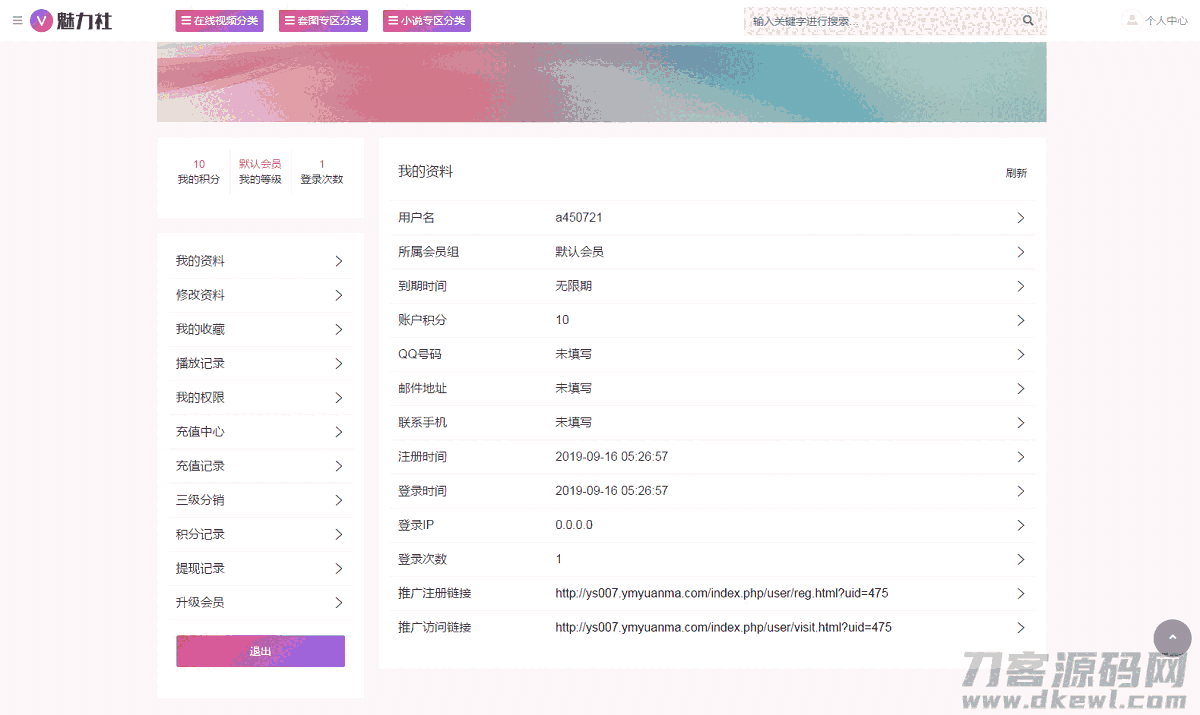Click the search magnifier icon
The width and height of the screenshot is (1200, 715).
point(1028,20)
